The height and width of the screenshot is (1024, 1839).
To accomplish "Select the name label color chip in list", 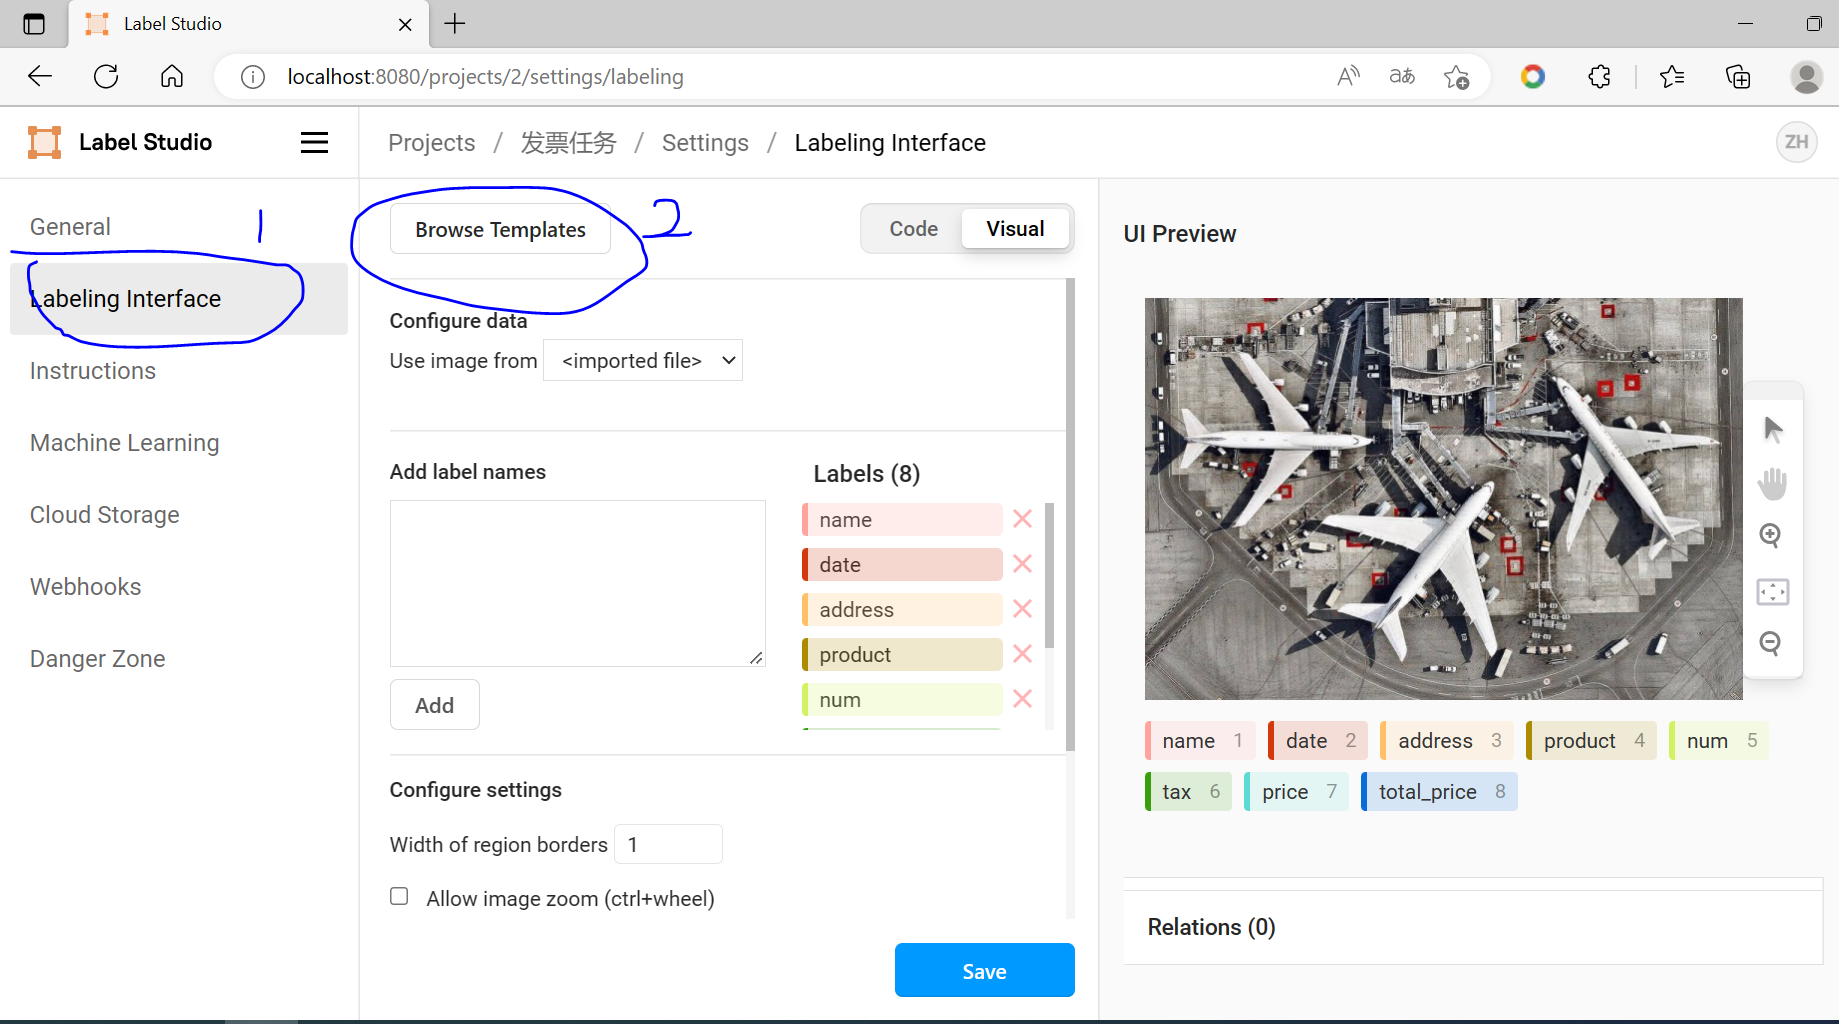I will pos(902,519).
